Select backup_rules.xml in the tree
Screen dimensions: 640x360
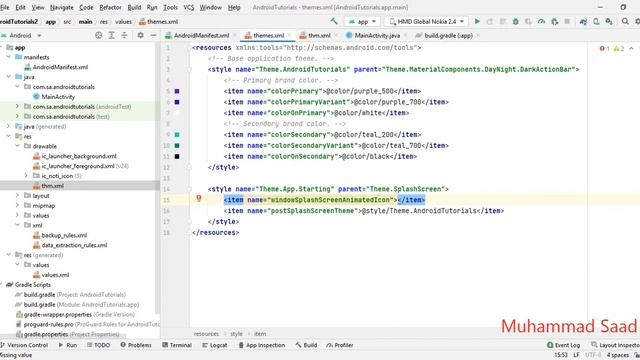64,235
